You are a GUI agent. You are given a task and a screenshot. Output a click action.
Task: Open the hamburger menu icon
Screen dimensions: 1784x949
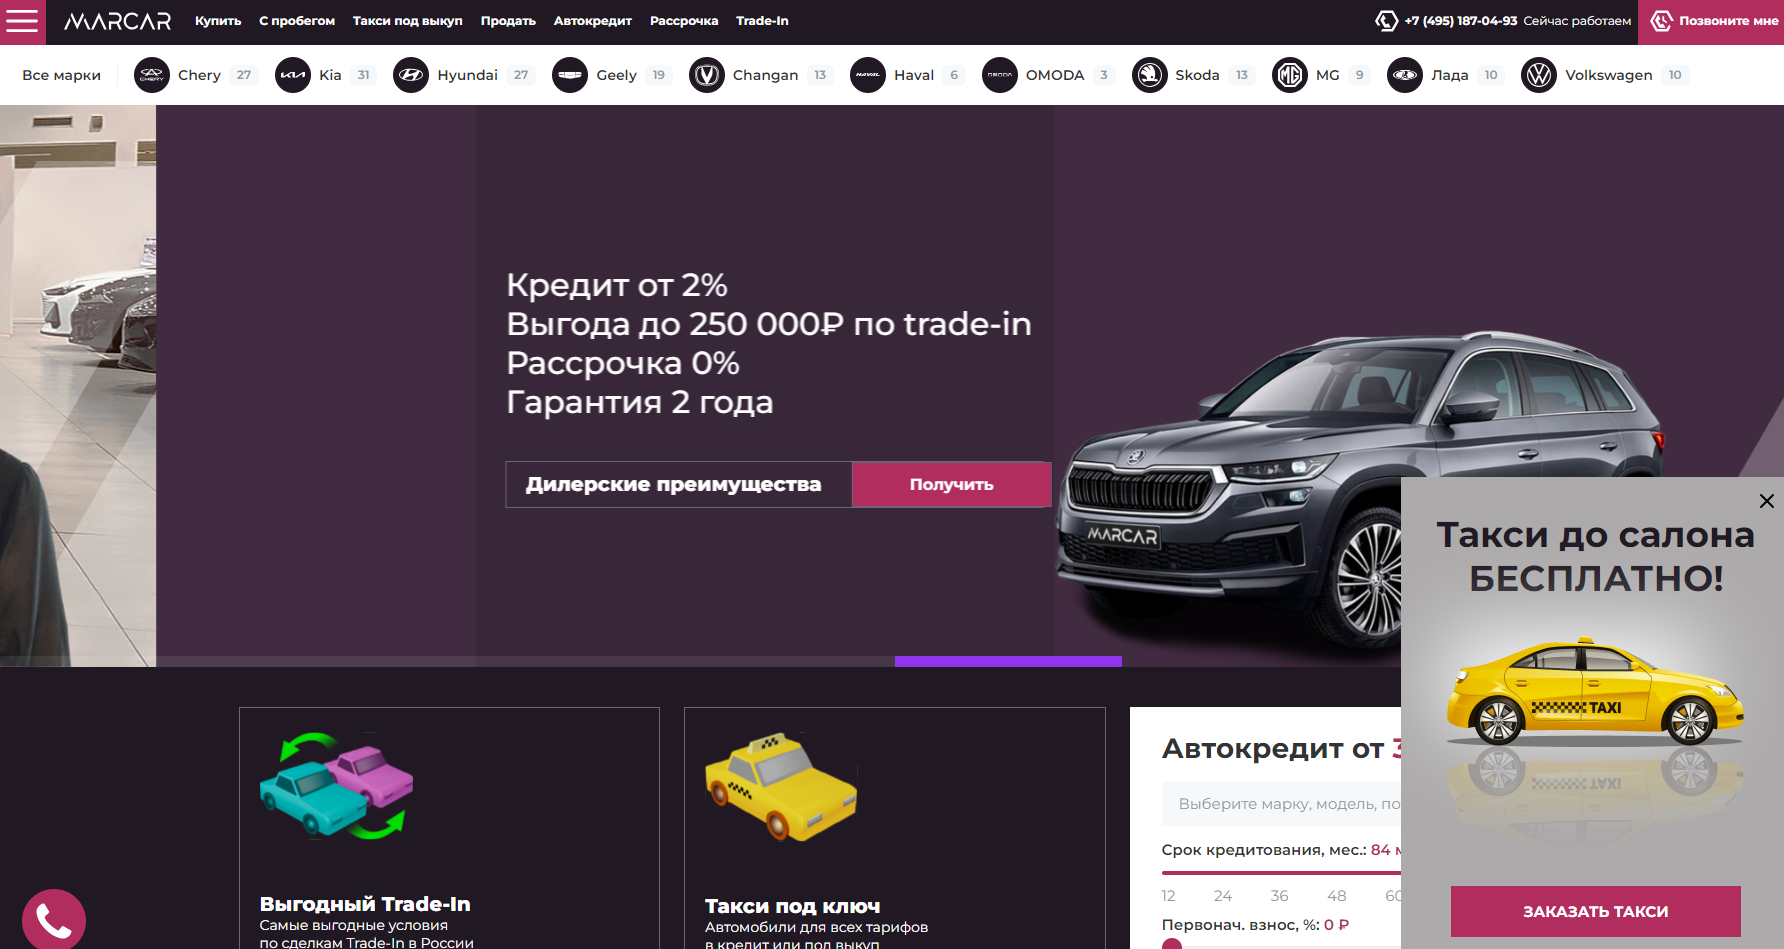[x=22, y=21]
